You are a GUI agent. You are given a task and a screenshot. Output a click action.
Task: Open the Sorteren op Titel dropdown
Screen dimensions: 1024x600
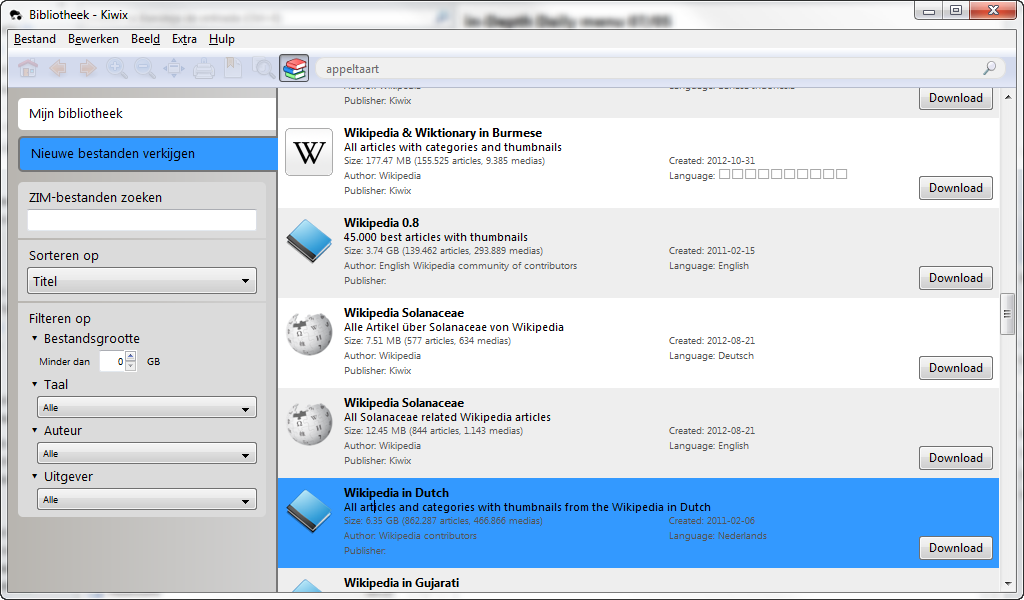click(x=142, y=281)
